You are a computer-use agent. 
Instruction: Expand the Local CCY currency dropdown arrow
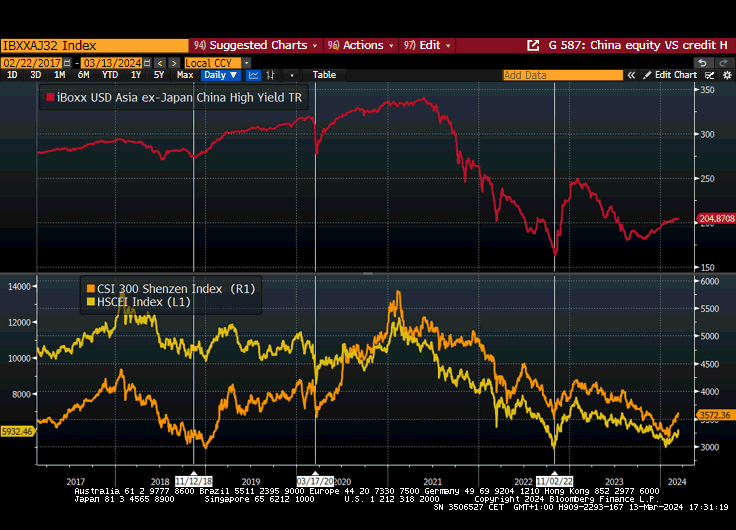(247, 63)
